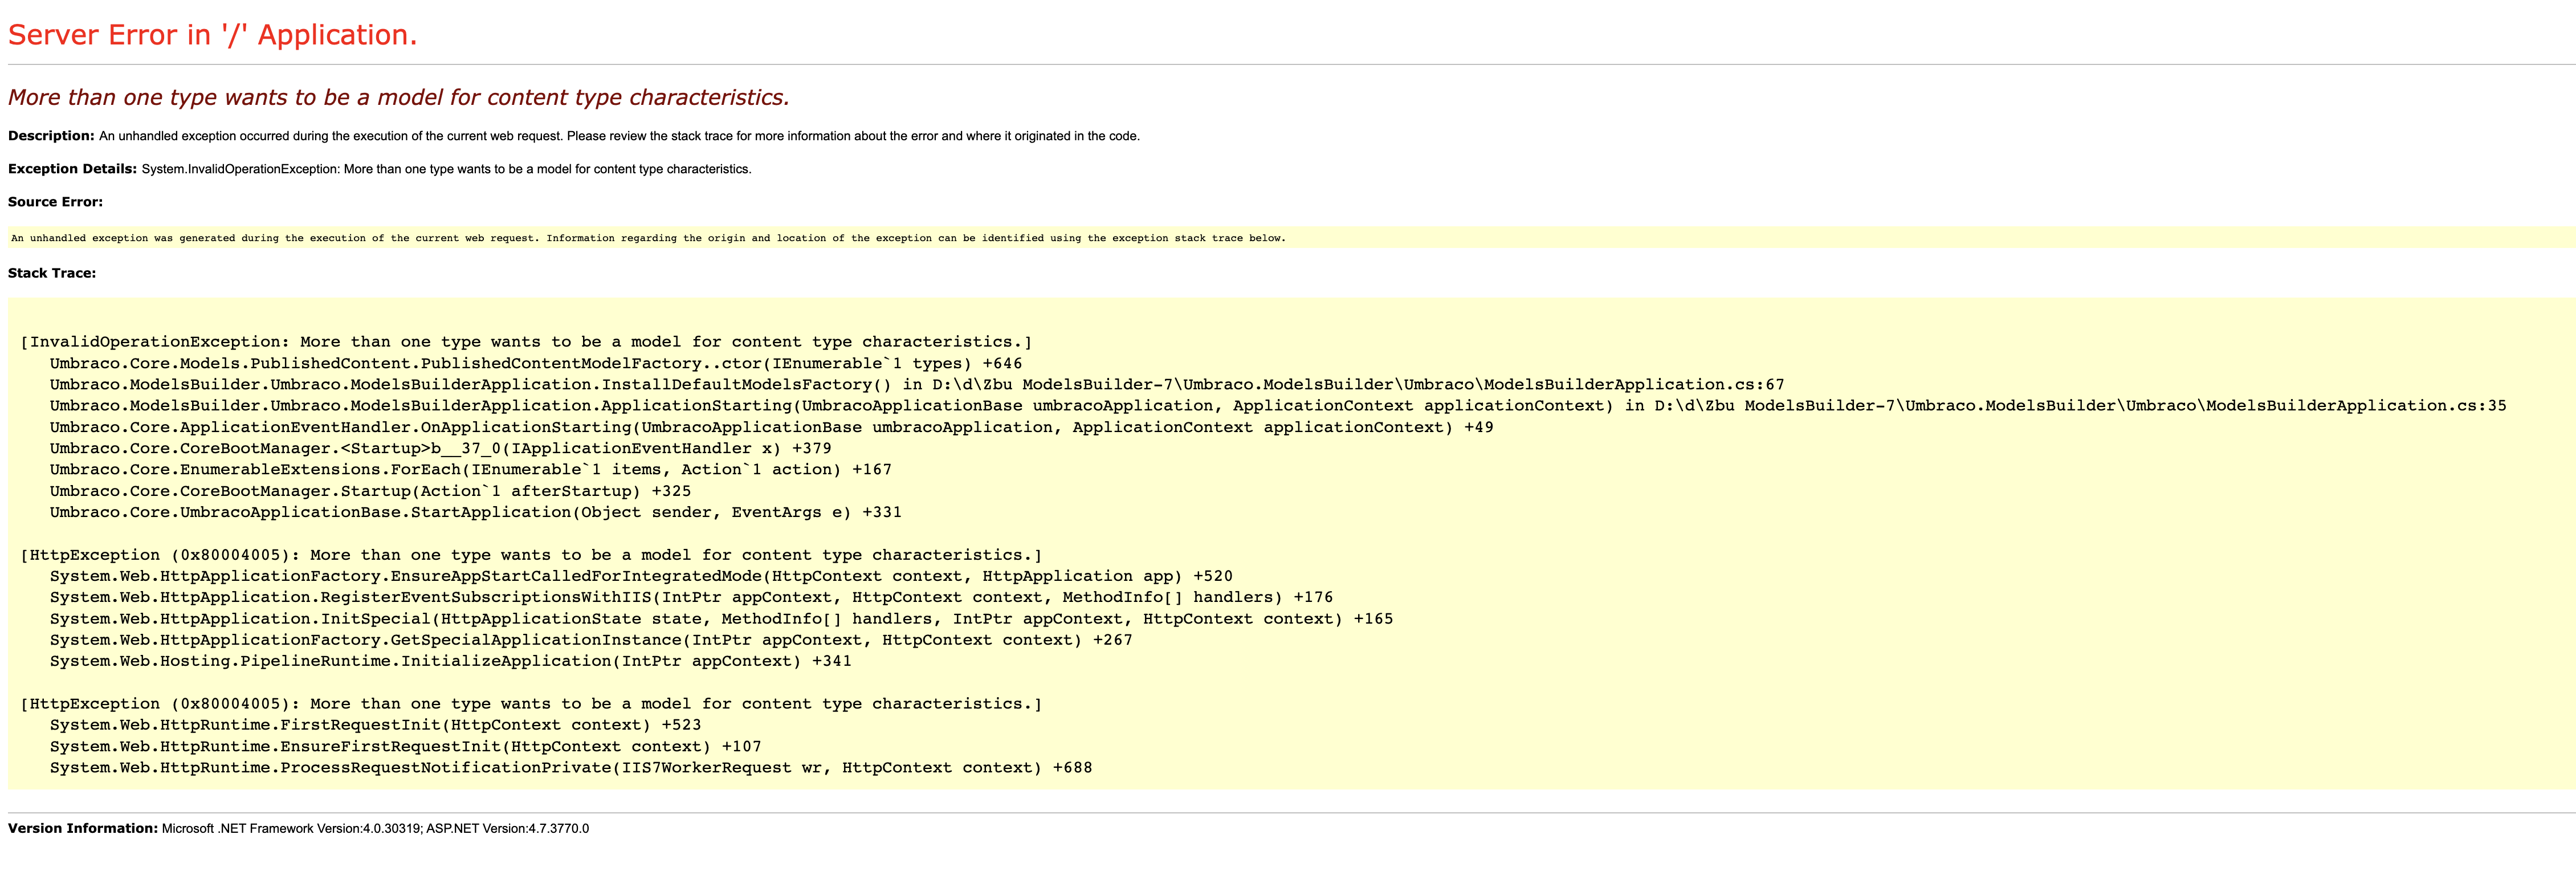2576x871 pixels.
Task: Click the 'Version Information:' label
Action: click(x=83, y=828)
